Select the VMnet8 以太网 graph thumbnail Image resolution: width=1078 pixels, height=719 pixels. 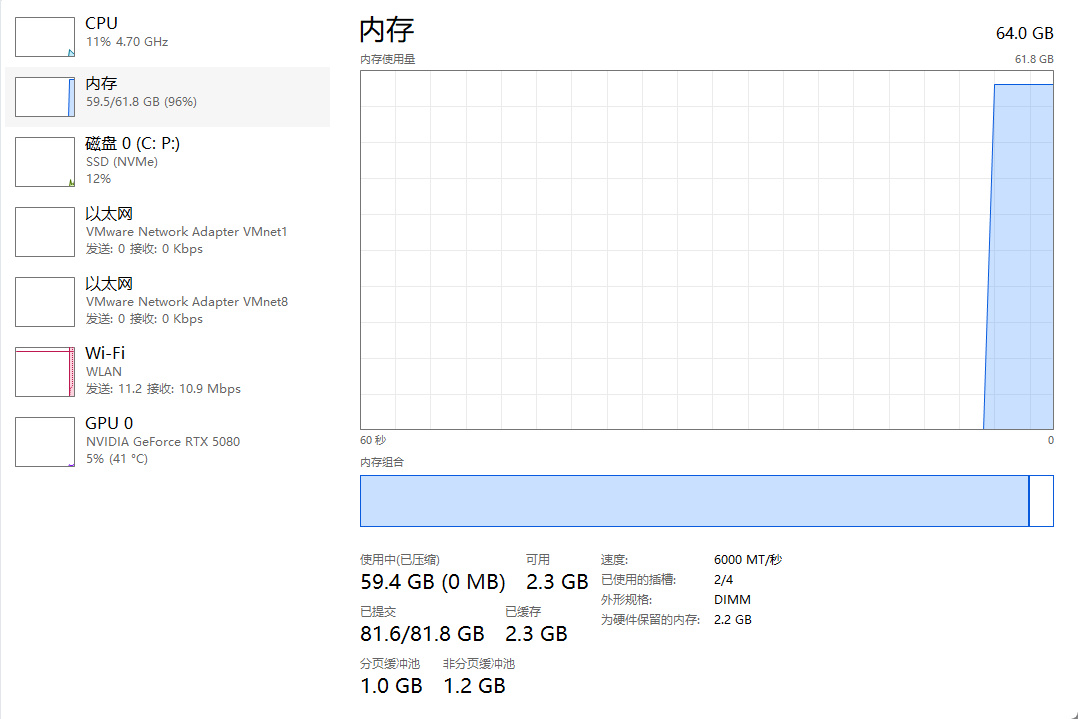coord(44,302)
